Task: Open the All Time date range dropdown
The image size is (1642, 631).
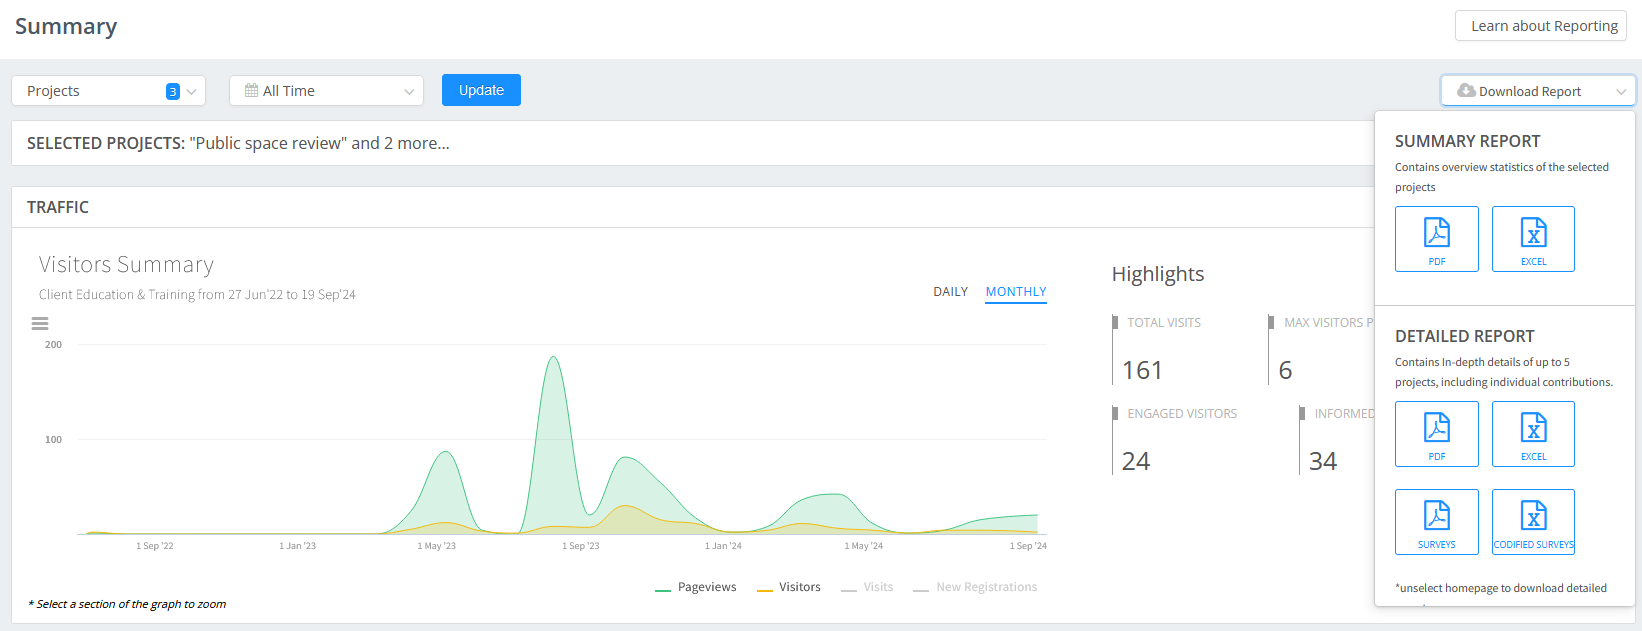Action: tap(326, 91)
